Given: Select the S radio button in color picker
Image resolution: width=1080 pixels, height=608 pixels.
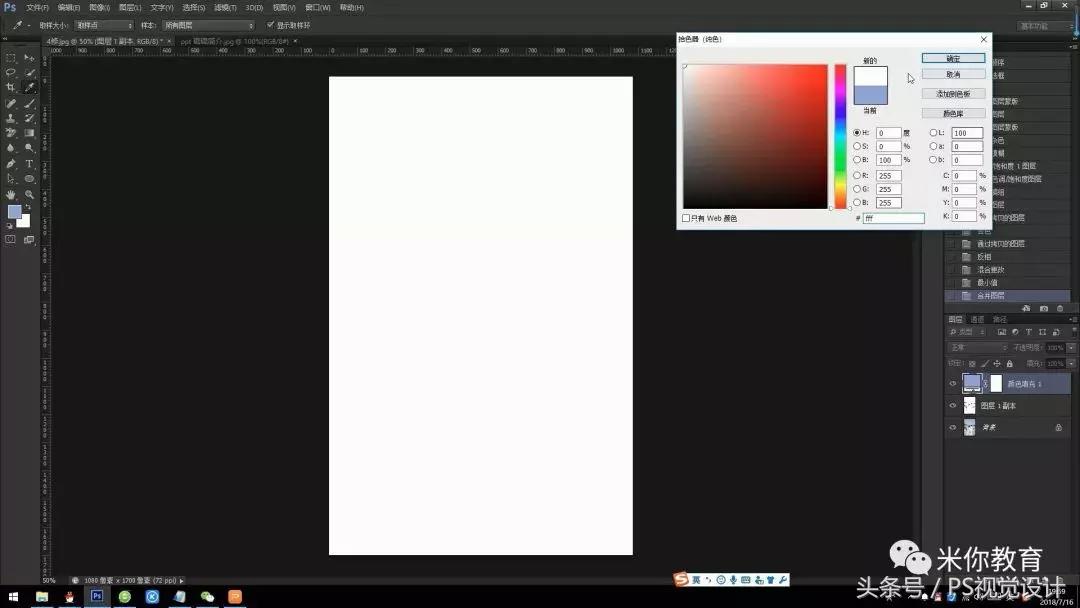Looking at the screenshot, I should pos(858,146).
